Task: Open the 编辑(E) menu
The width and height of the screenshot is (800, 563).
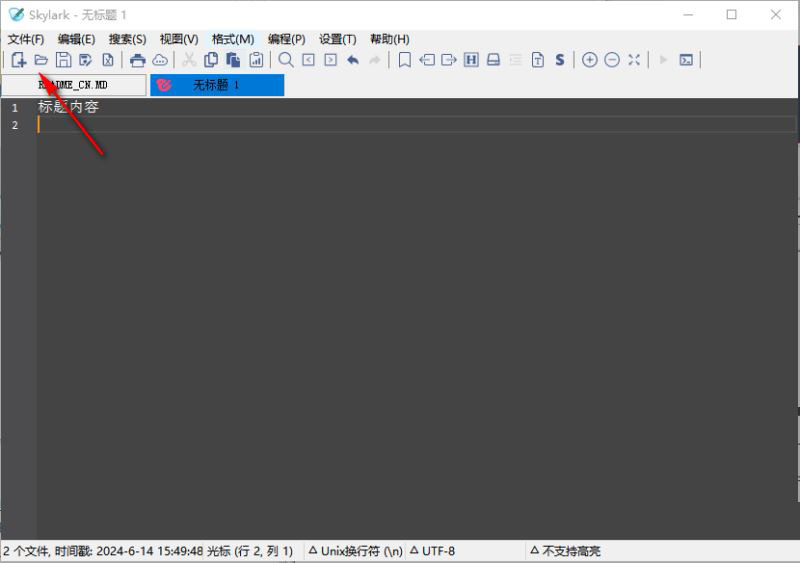Action: (x=77, y=39)
